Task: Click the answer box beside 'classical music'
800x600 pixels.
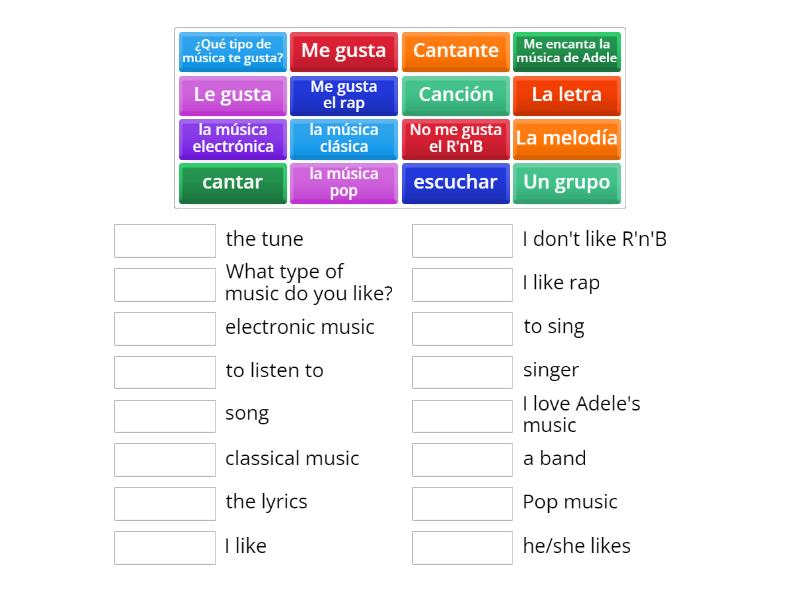Action: [165, 460]
